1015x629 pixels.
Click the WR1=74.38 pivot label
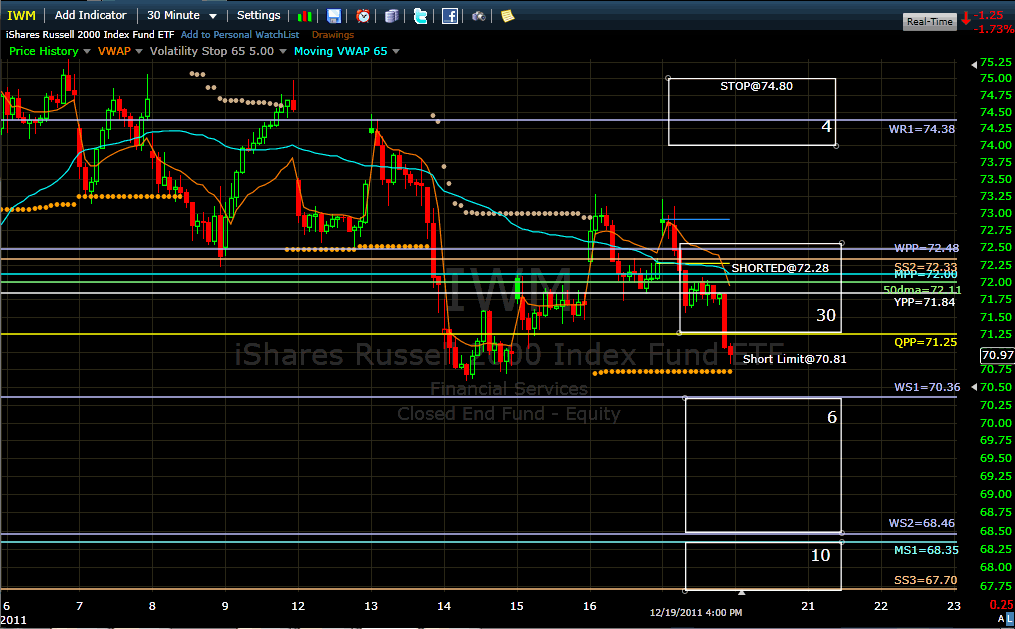tap(922, 129)
